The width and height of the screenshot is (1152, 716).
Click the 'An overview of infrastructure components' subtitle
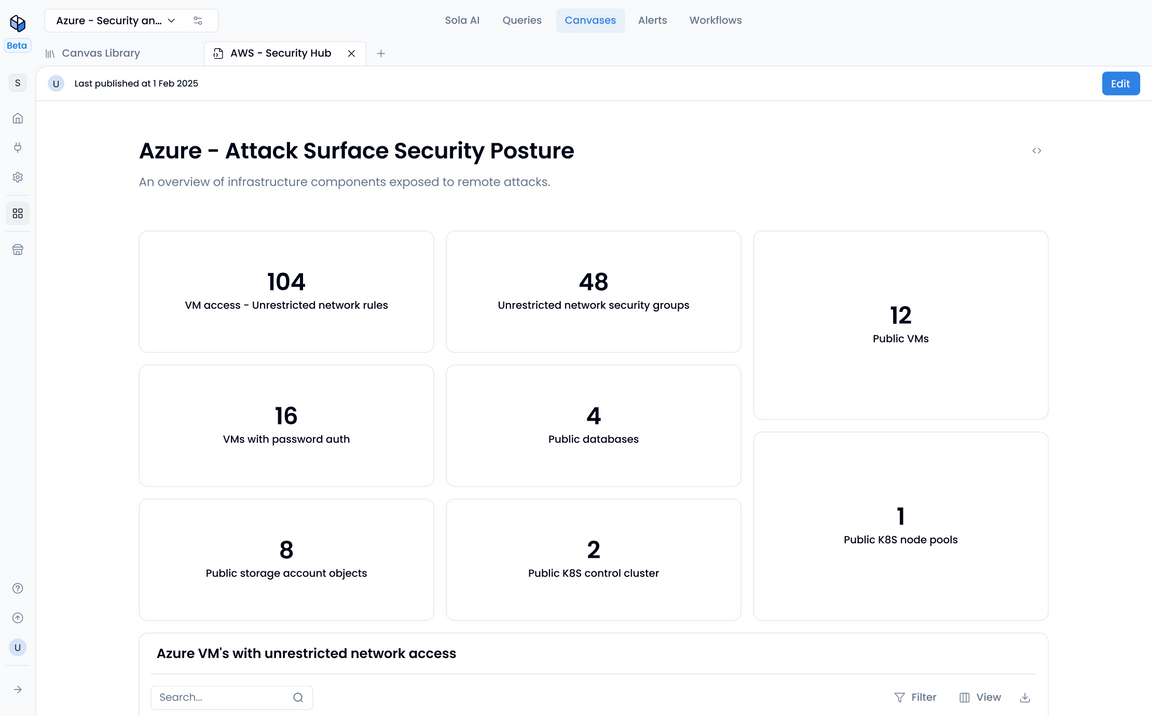[345, 182]
